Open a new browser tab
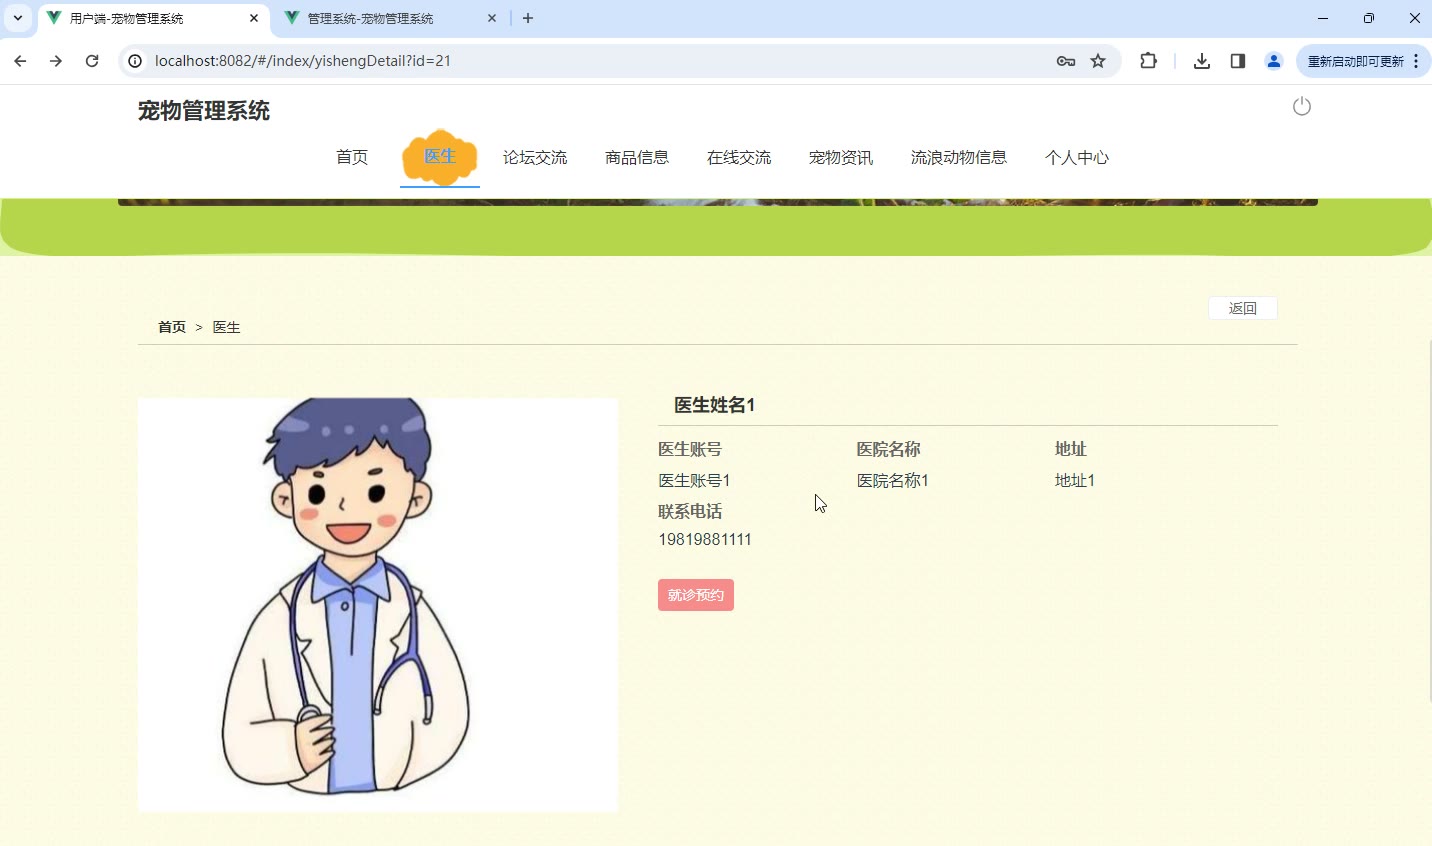 coord(528,18)
